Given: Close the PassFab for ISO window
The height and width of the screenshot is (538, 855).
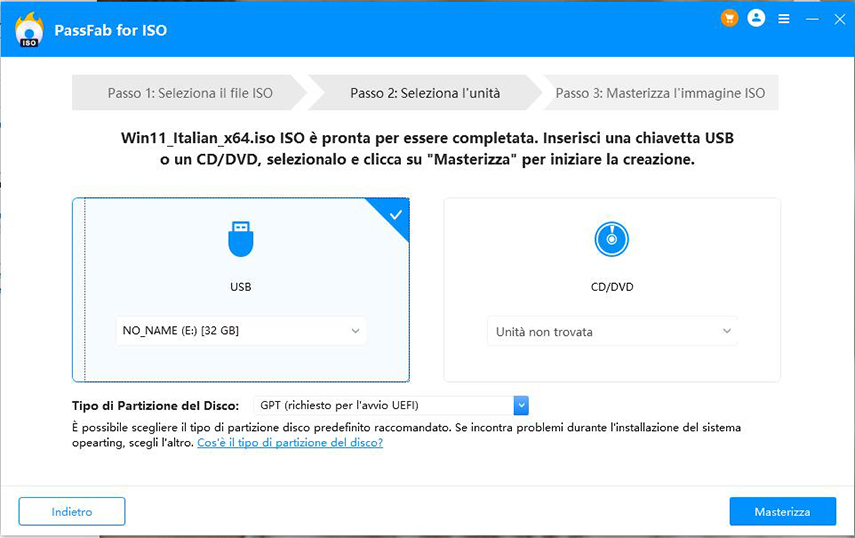Looking at the screenshot, I should point(838,19).
